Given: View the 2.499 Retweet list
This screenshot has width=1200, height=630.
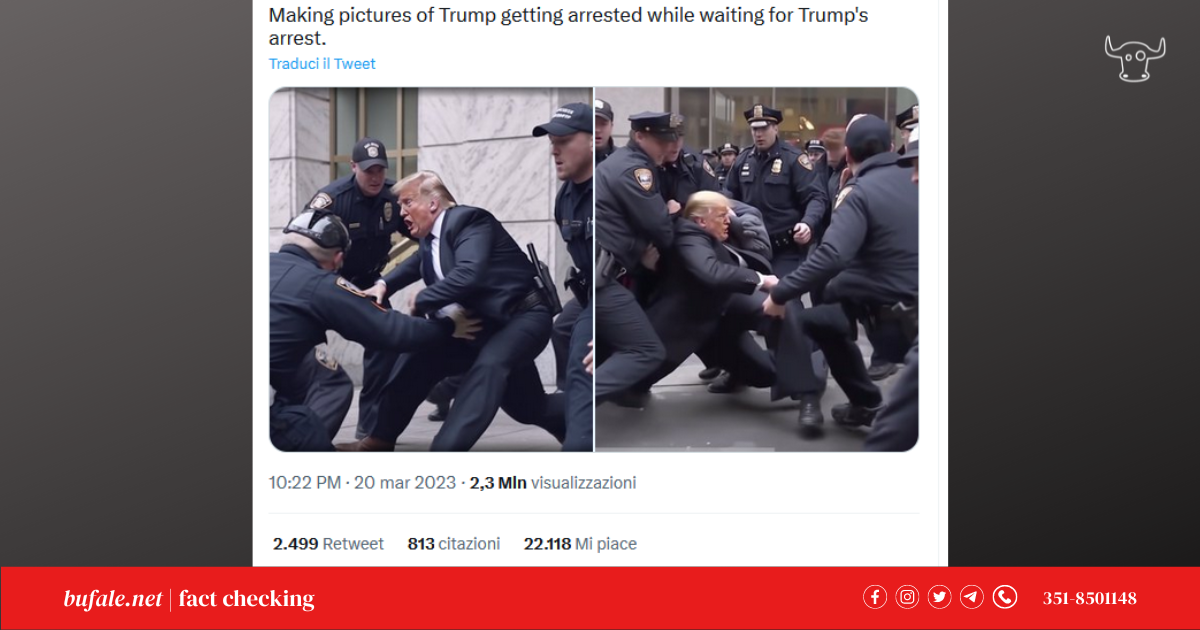Looking at the screenshot, I should point(328,544).
